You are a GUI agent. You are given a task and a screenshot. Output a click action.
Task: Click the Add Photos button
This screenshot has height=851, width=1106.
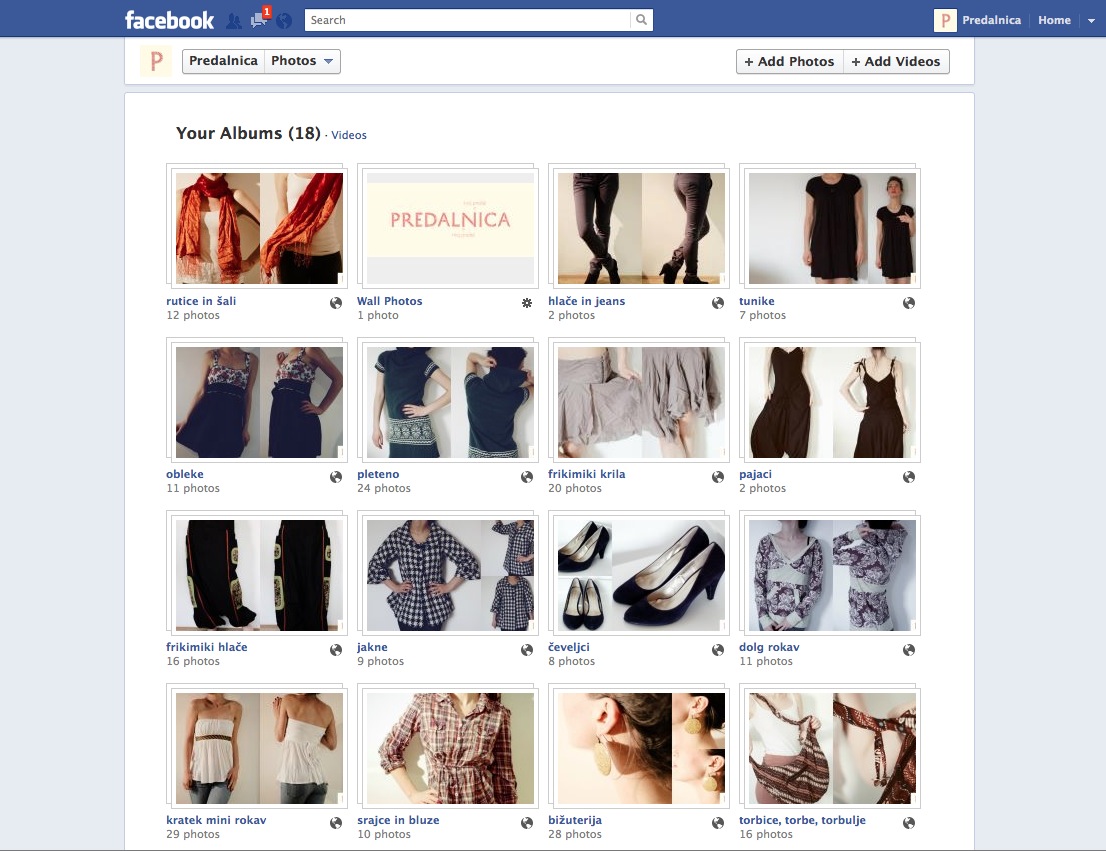[789, 61]
